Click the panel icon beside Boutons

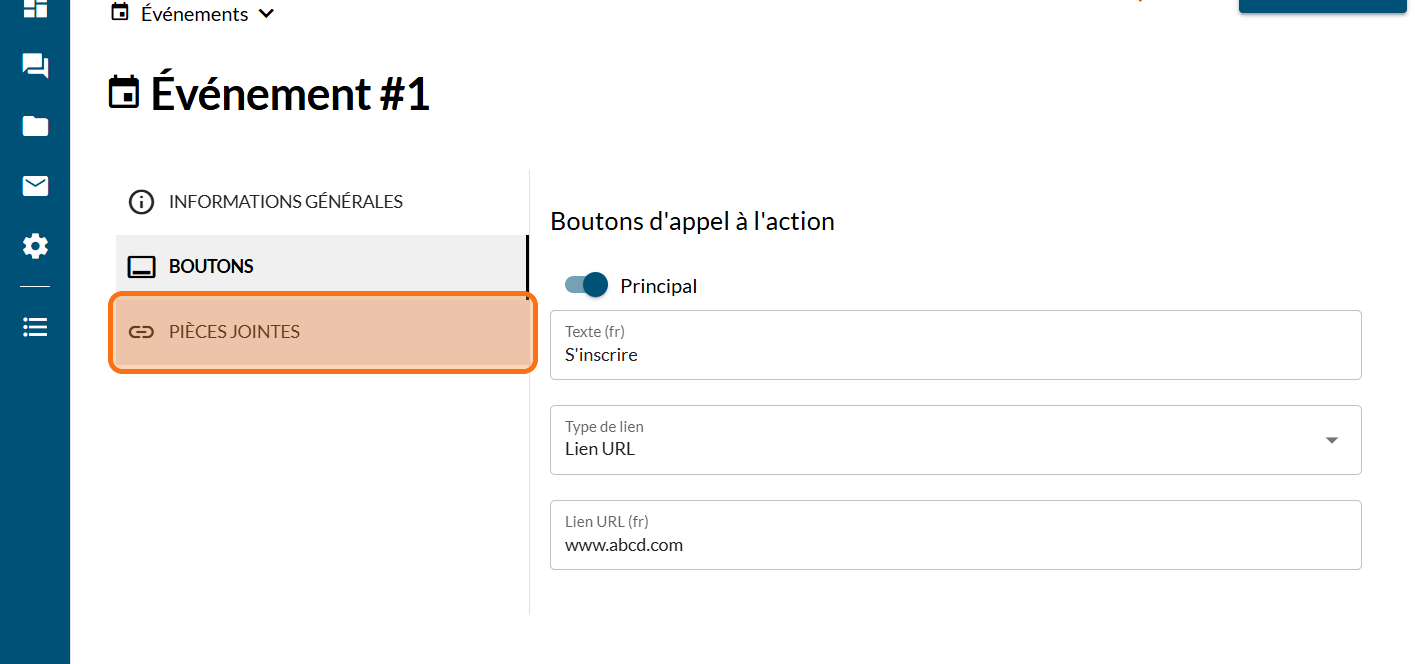(142, 267)
